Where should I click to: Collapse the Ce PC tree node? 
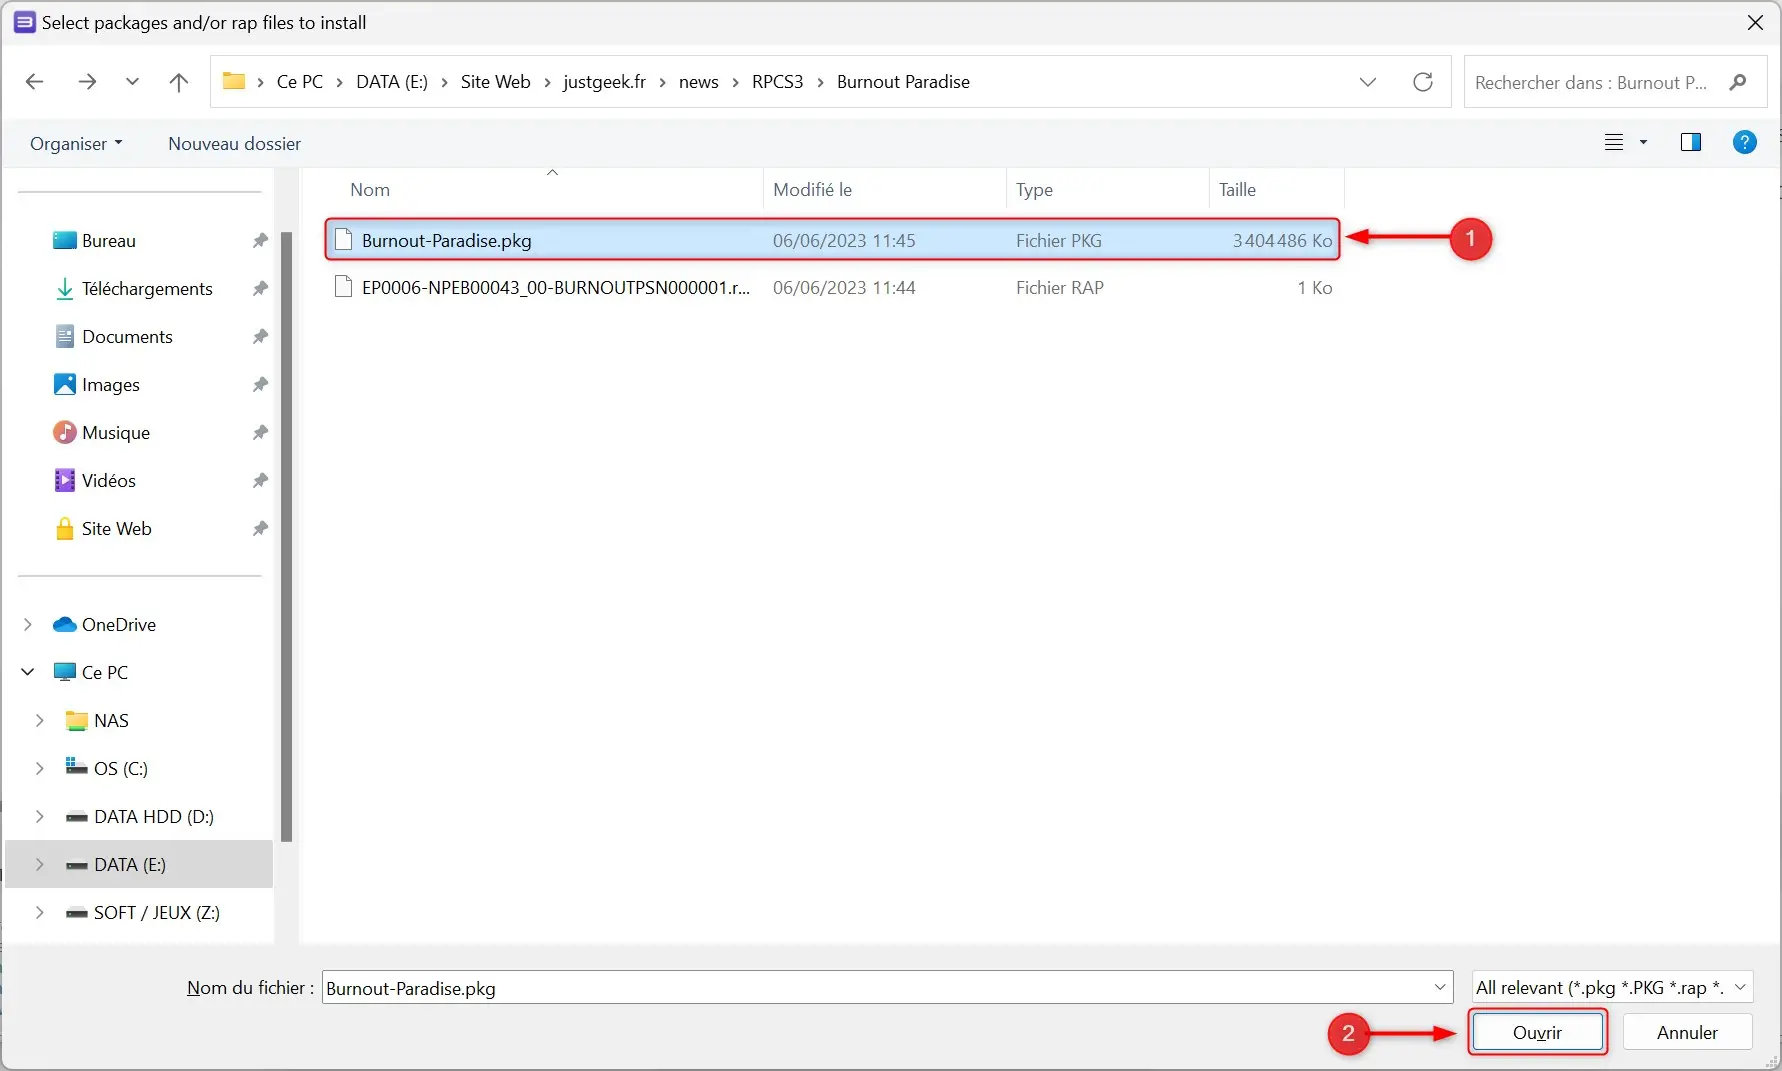pos(28,672)
